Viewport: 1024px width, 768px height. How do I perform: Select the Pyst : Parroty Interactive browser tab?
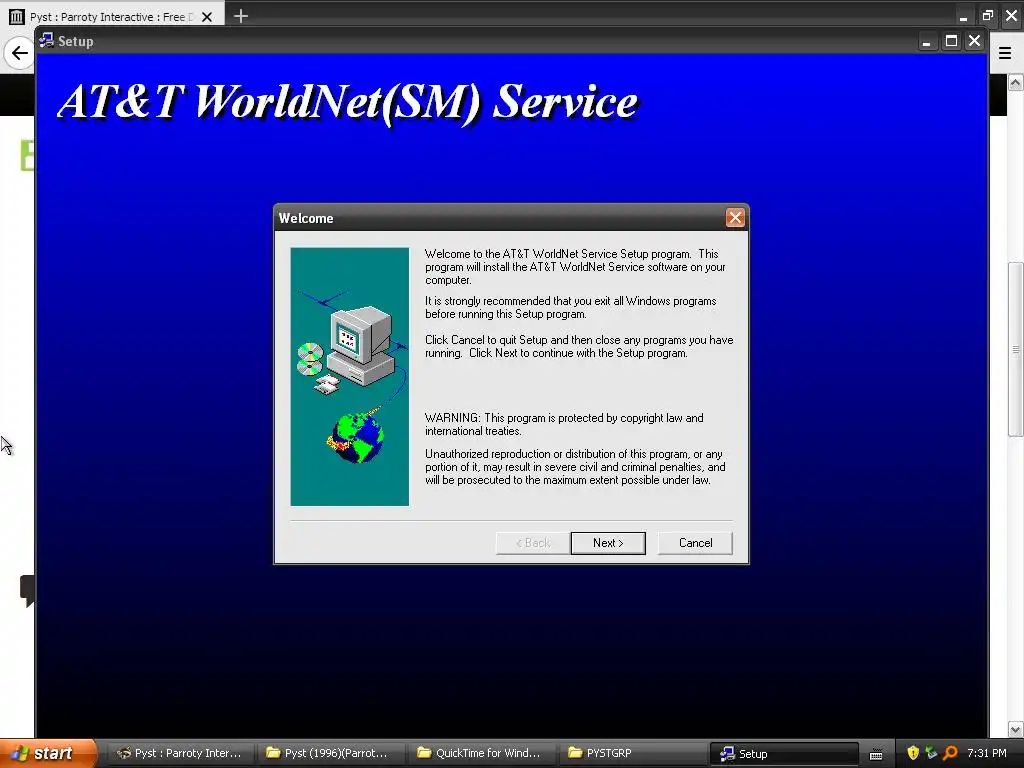click(112, 16)
